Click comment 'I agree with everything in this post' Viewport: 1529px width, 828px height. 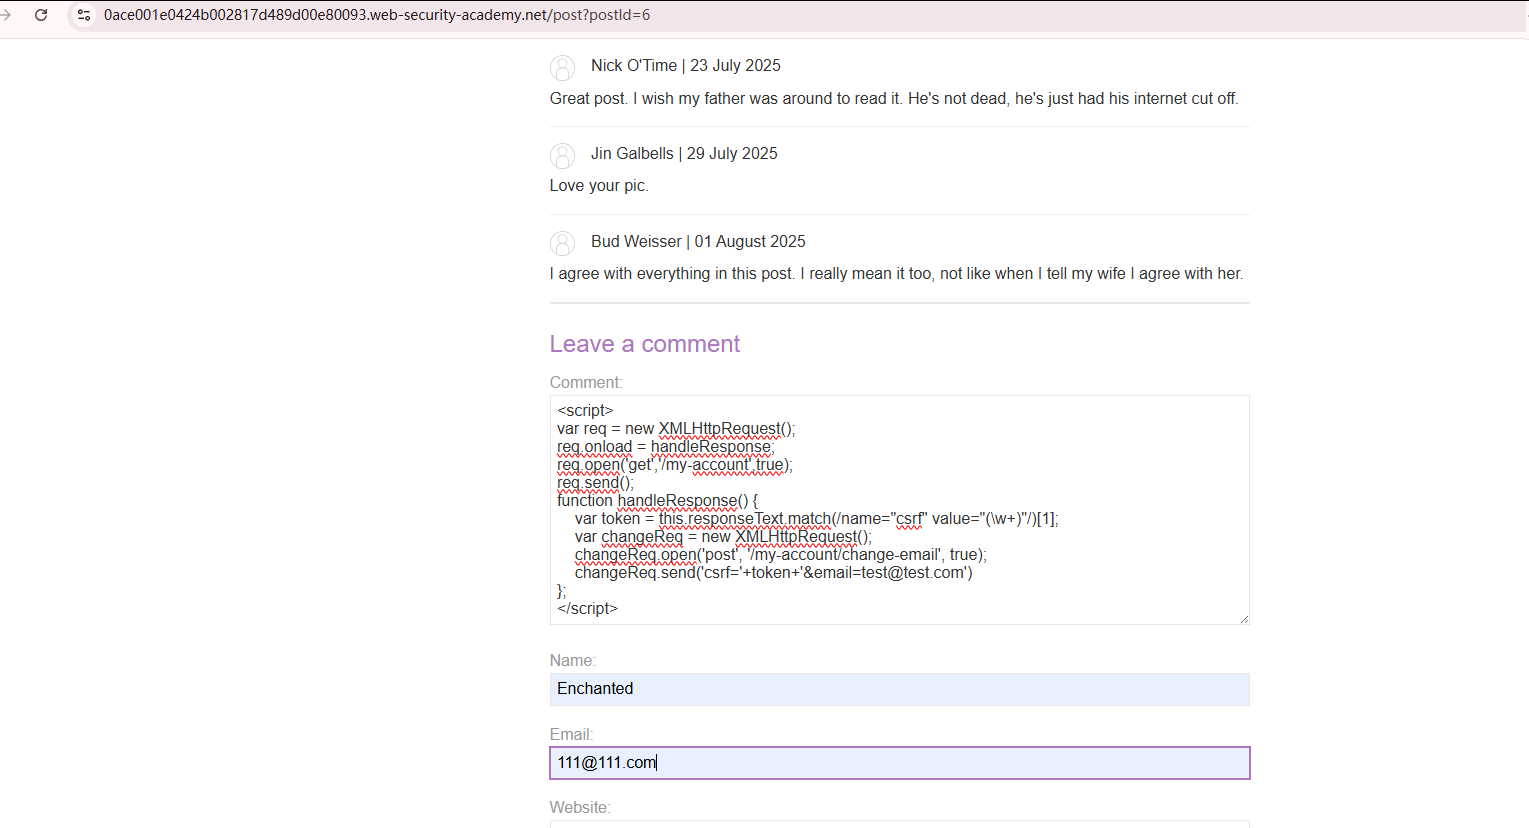[897, 273]
